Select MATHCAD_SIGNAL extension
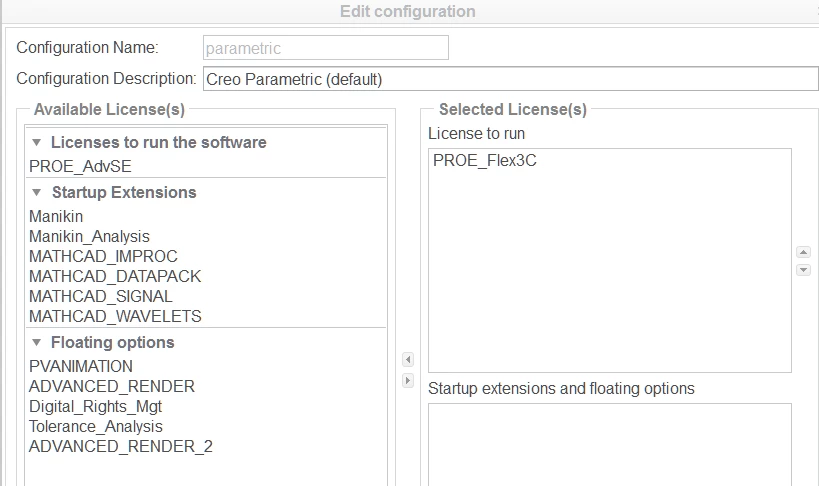The image size is (819, 486). (101, 296)
